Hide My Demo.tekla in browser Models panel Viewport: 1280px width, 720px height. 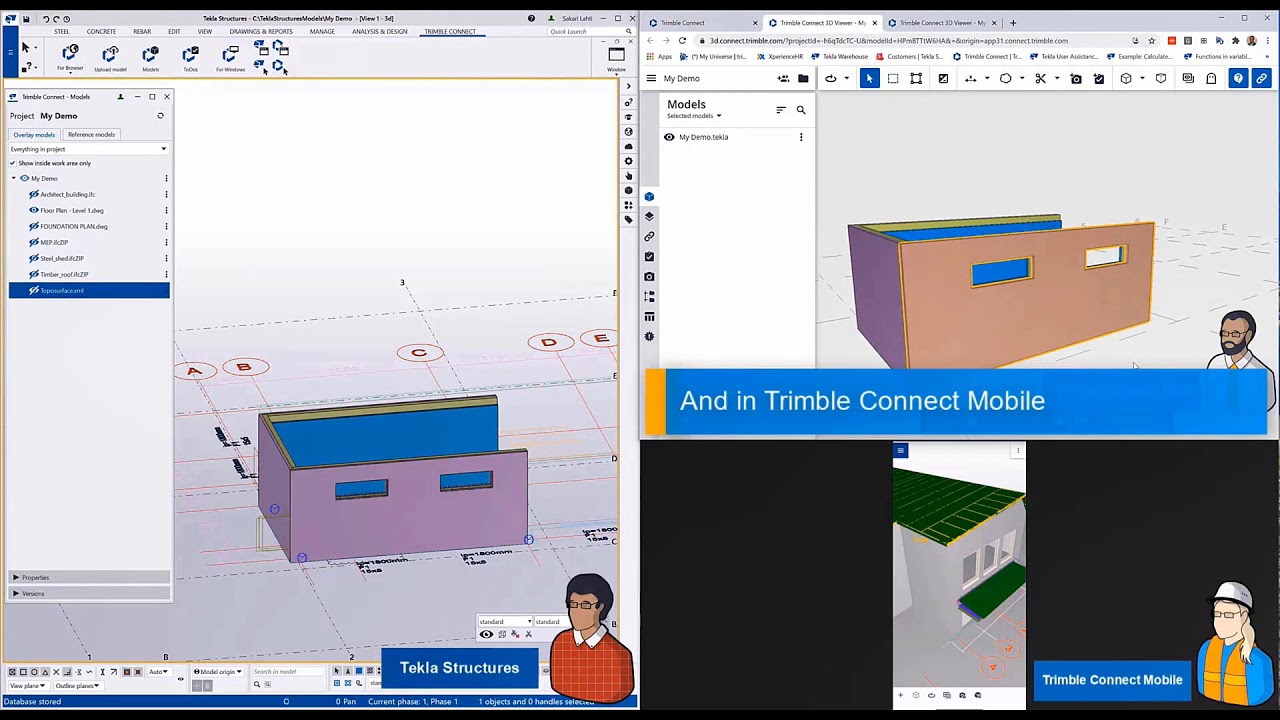pyautogui.click(x=669, y=137)
